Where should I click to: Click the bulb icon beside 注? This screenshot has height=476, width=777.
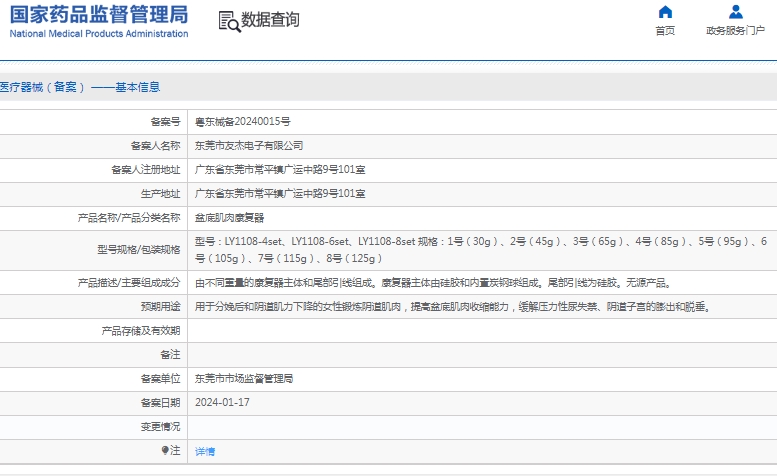[165, 450]
